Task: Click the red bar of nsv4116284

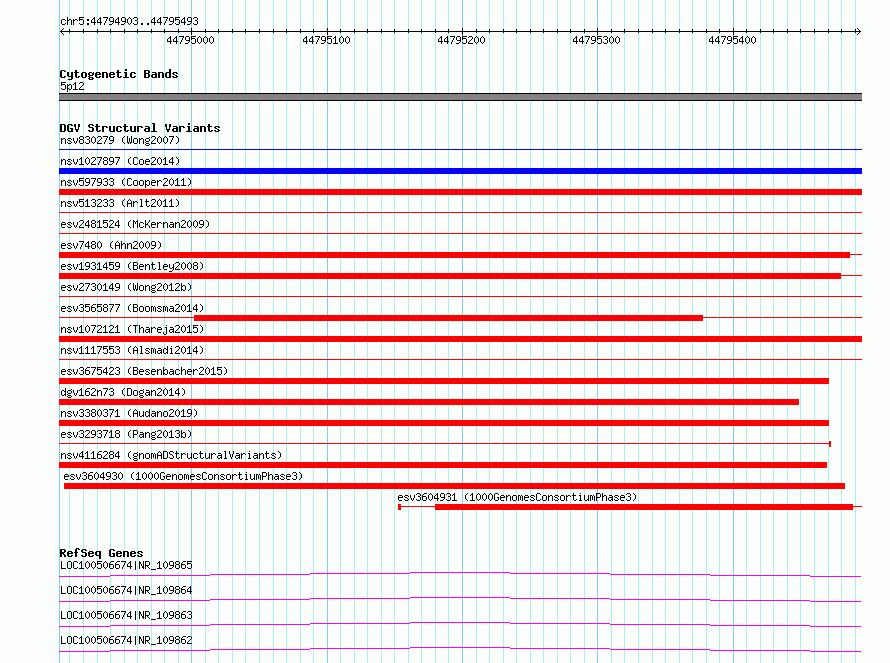Action: tap(443, 465)
